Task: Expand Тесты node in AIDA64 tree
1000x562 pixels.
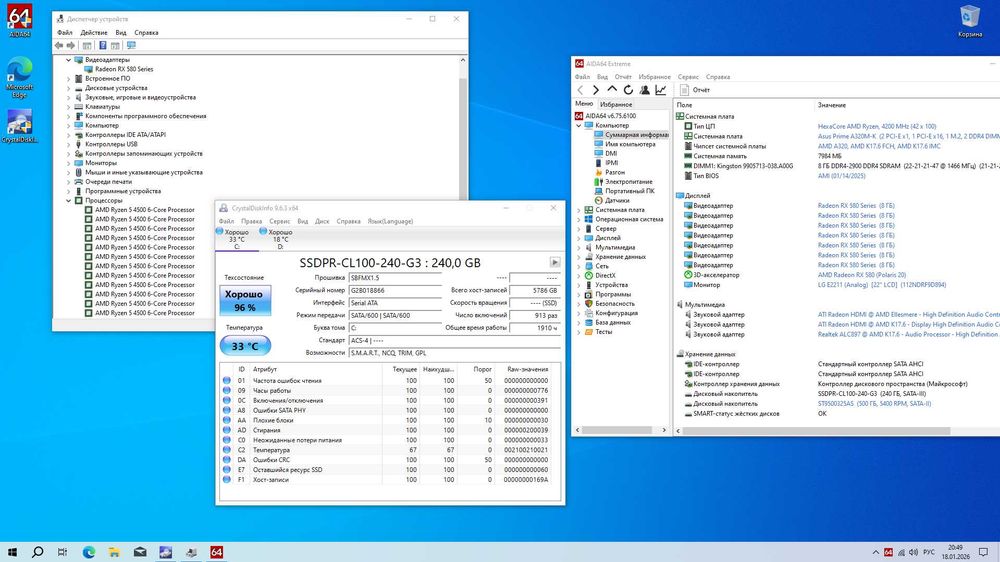Action: [579, 332]
